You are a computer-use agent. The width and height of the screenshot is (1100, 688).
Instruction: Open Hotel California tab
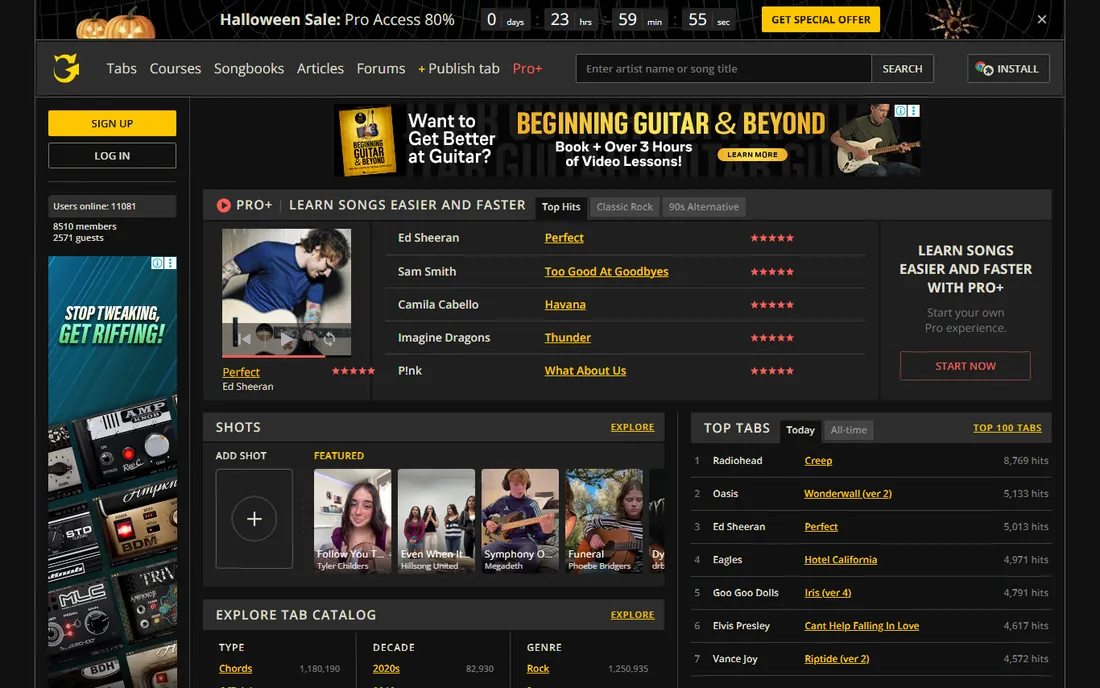pyautogui.click(x=840, y=560)
